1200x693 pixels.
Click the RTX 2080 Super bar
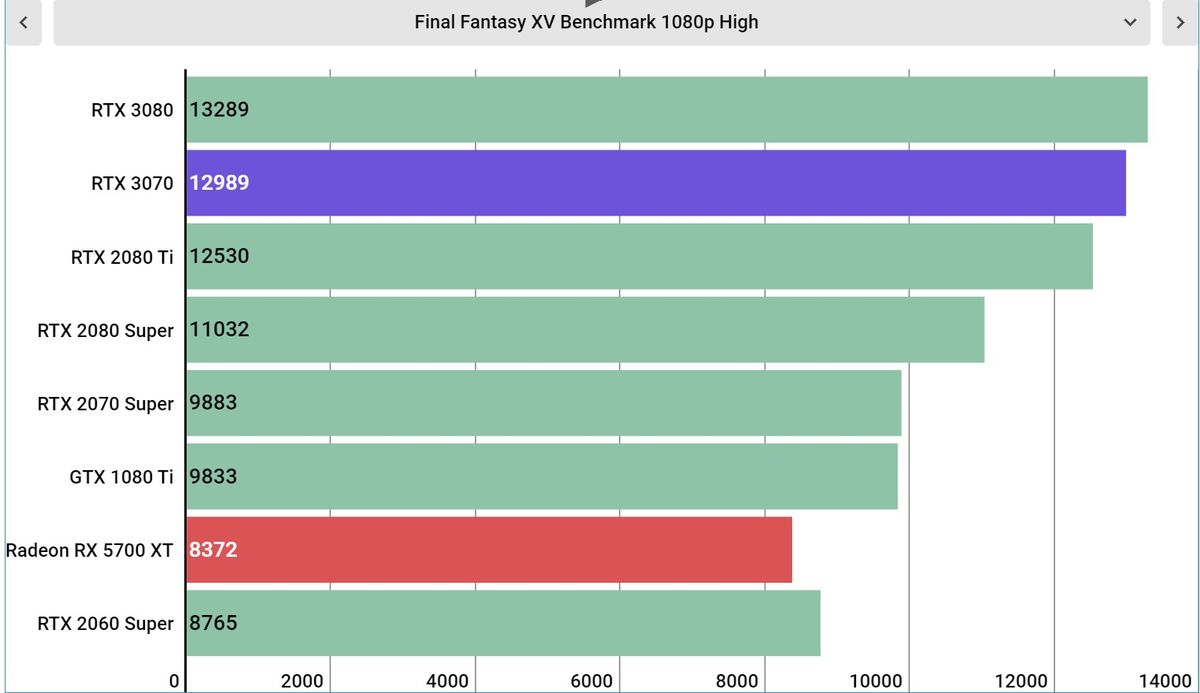coord(585,330)
